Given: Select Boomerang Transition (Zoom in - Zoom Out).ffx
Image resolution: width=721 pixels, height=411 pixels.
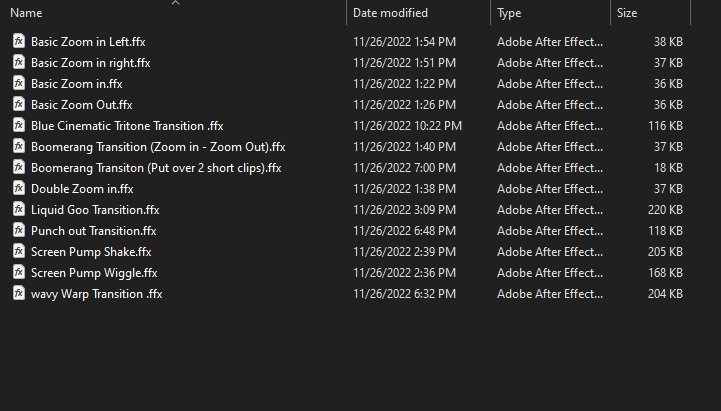Looking at the screenshot, I should [158, 147].
